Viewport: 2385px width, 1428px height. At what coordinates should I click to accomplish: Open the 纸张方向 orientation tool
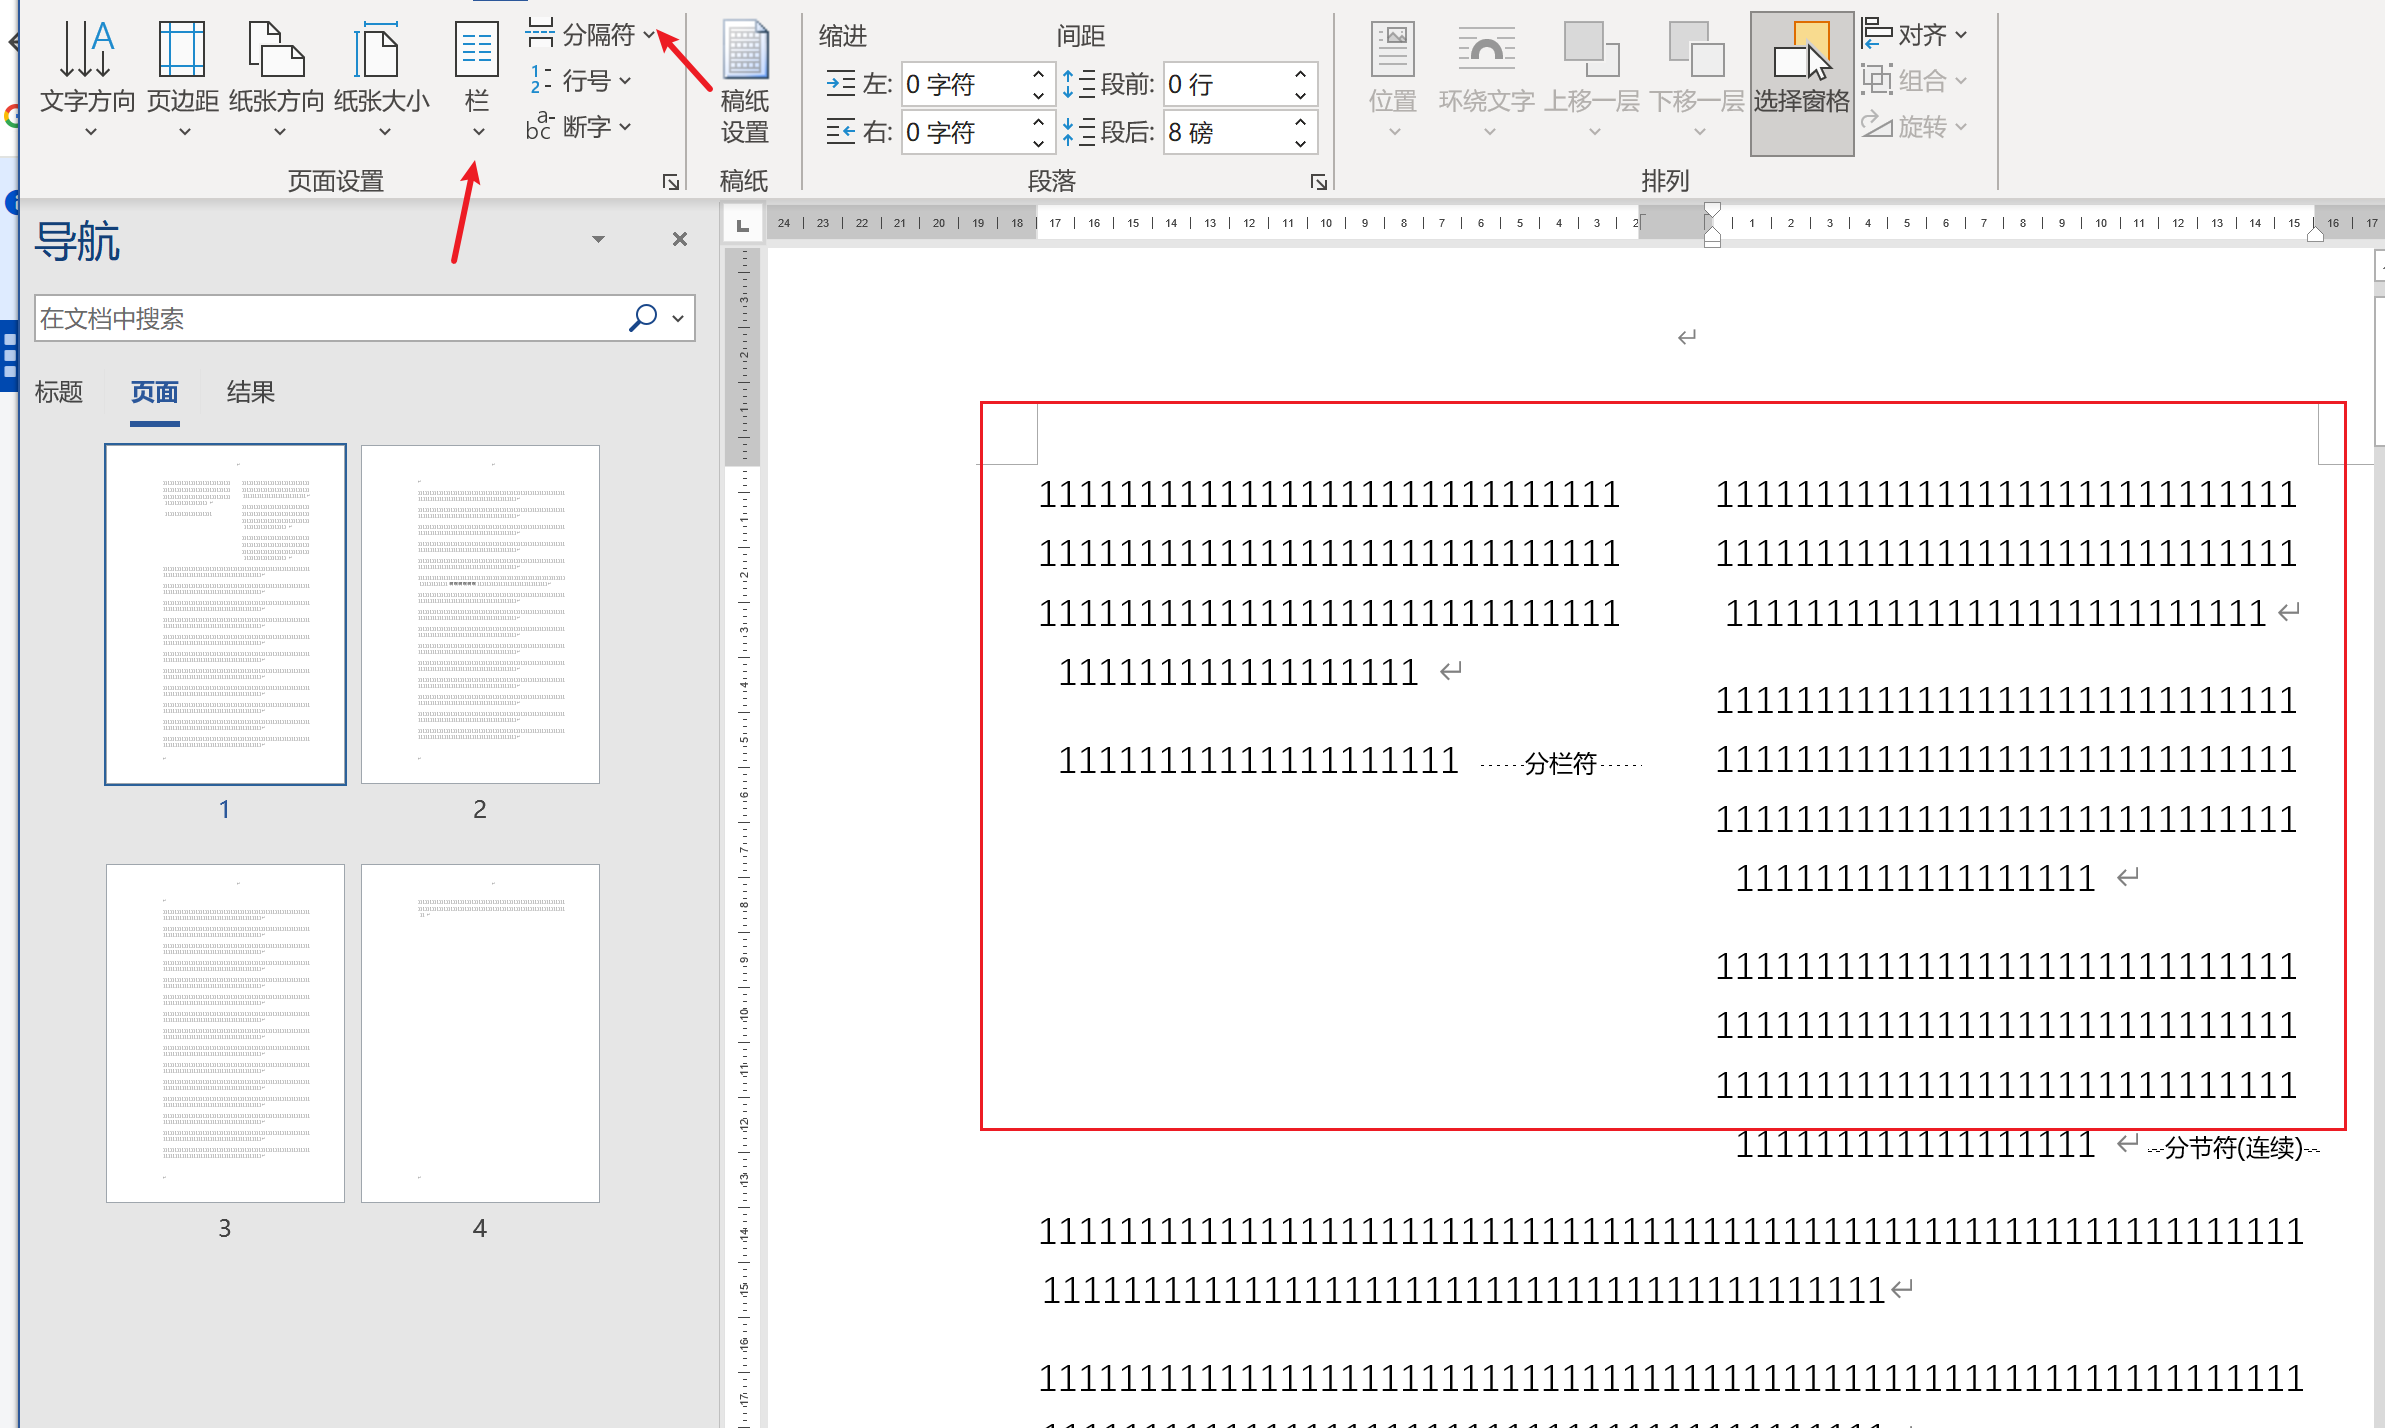click(277, 78)
